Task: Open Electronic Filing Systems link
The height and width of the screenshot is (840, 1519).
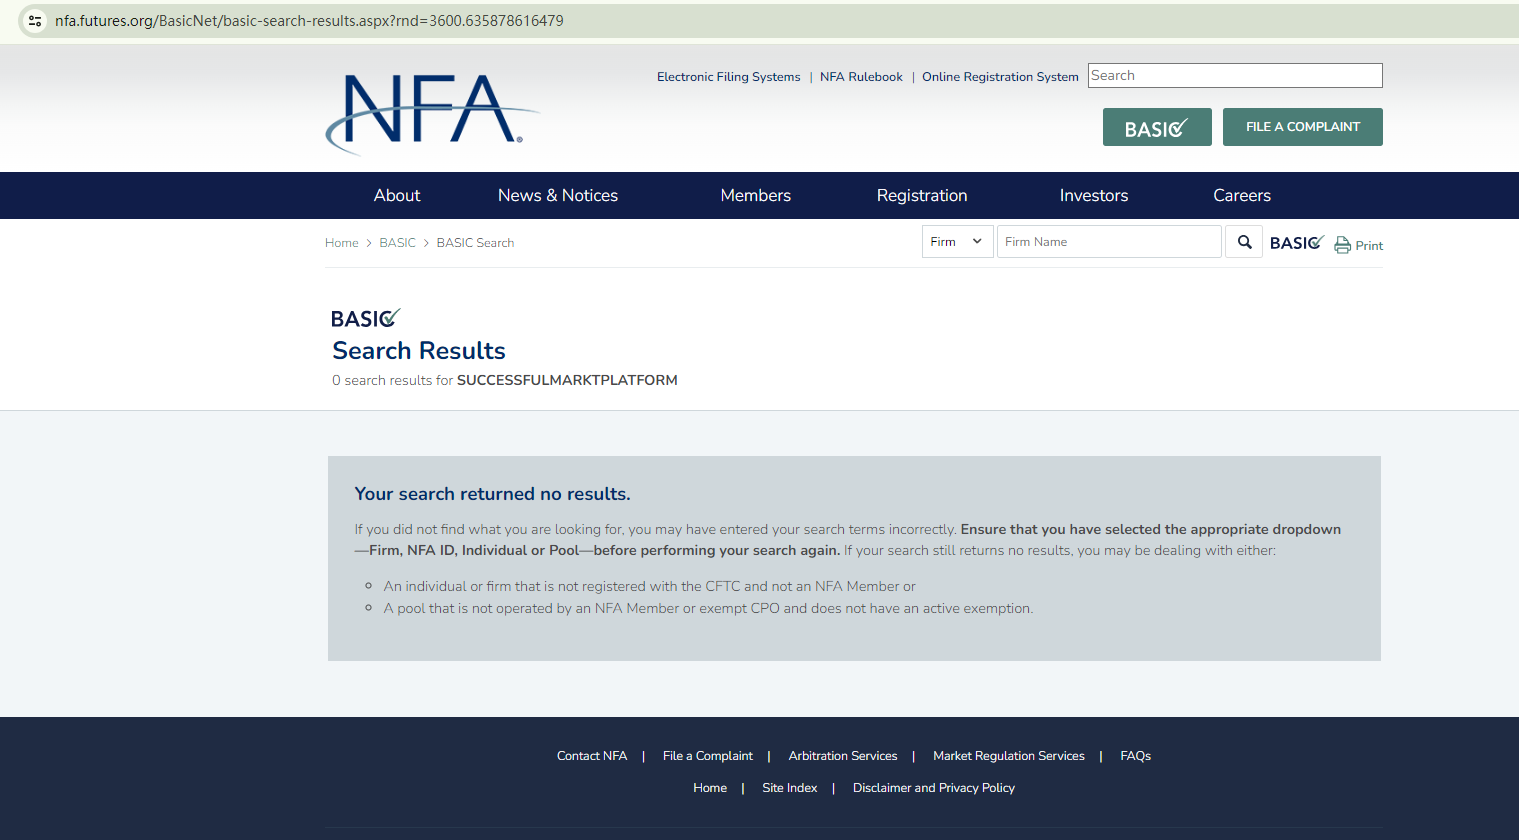Action: 729,77
